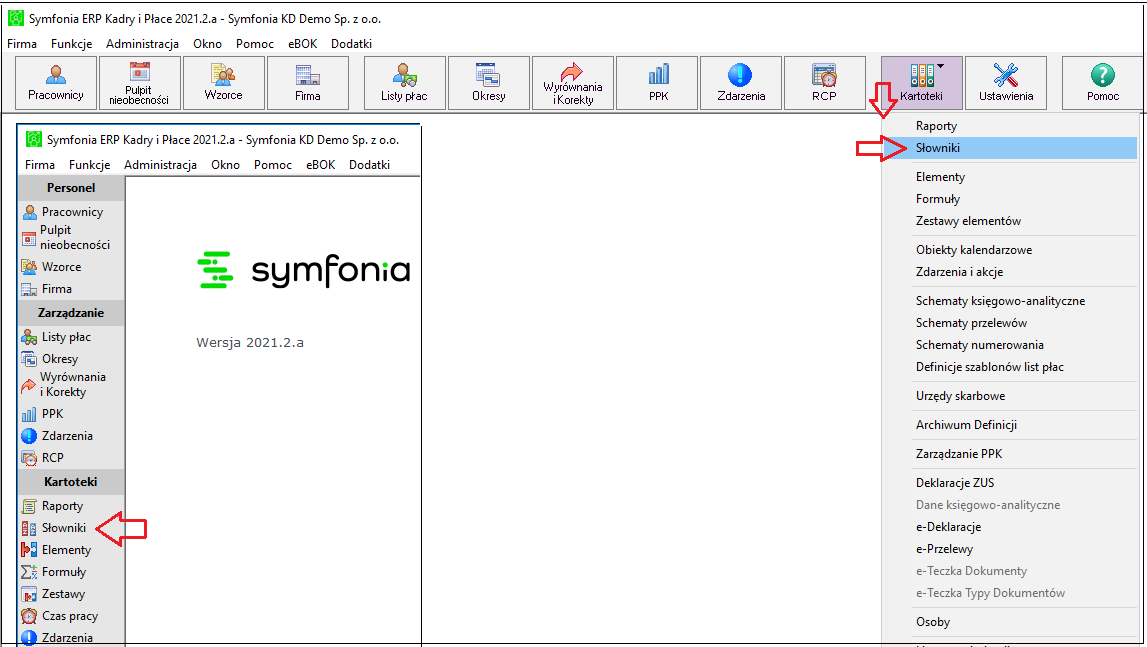Collapse the Personel sidebar group header

71,188
